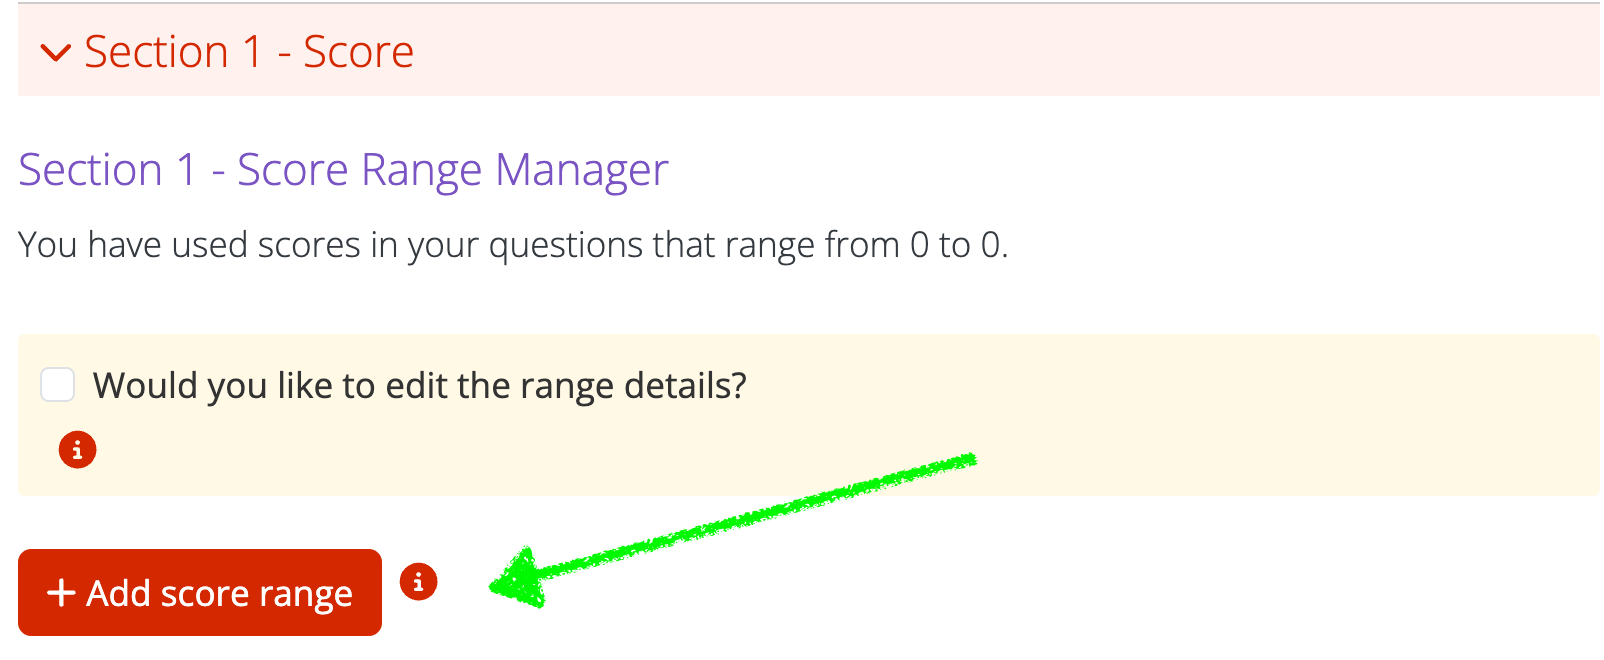Image resolution: width=1604 pixels, height=660 pixels.
Task: Click the plus icon on Add score range
Action: tap(61, 592)
